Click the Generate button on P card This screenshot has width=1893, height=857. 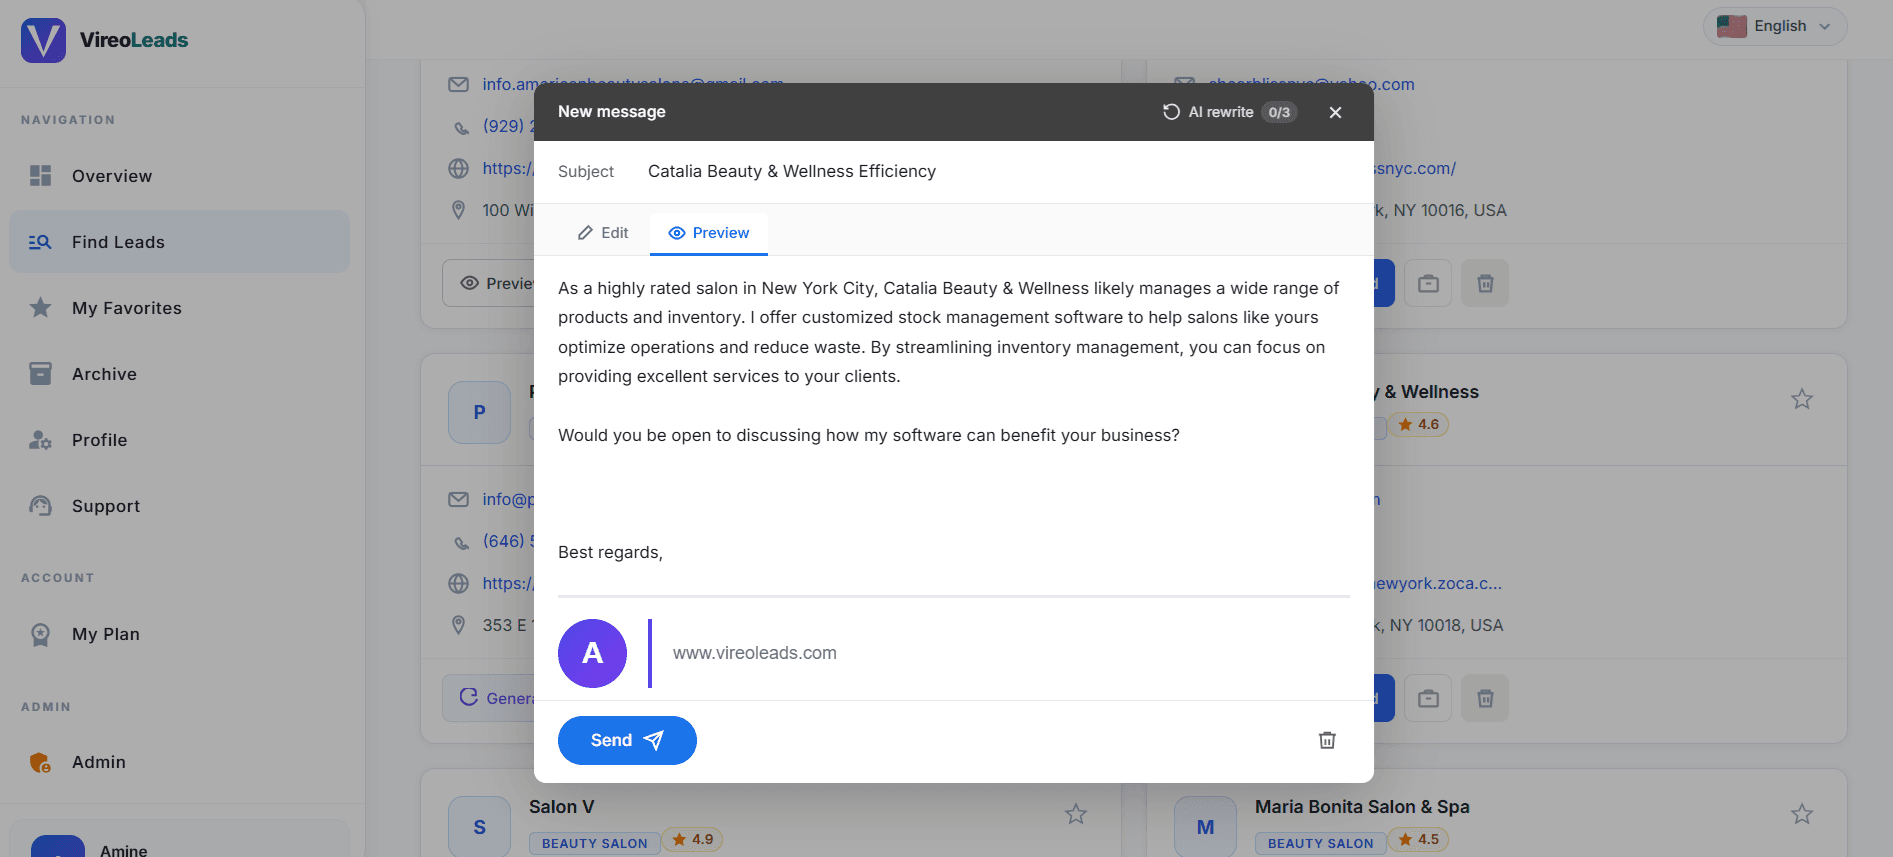coord(489,698)
